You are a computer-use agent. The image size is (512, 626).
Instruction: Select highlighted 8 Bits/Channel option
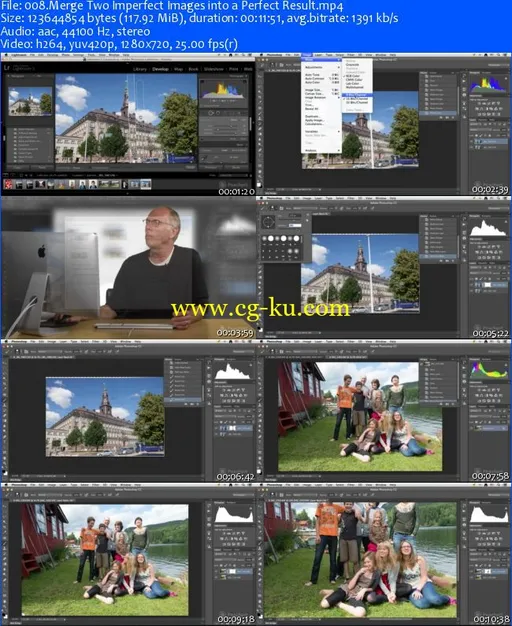point(357,95)
